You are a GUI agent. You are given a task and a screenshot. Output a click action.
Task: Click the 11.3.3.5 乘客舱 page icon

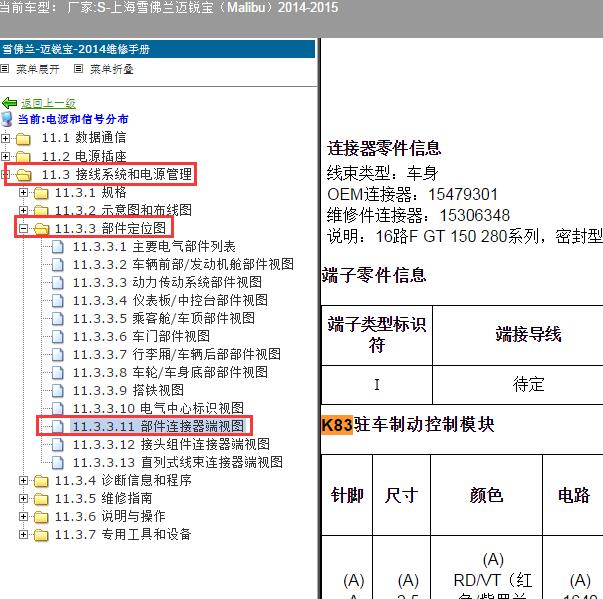(58, 318)
